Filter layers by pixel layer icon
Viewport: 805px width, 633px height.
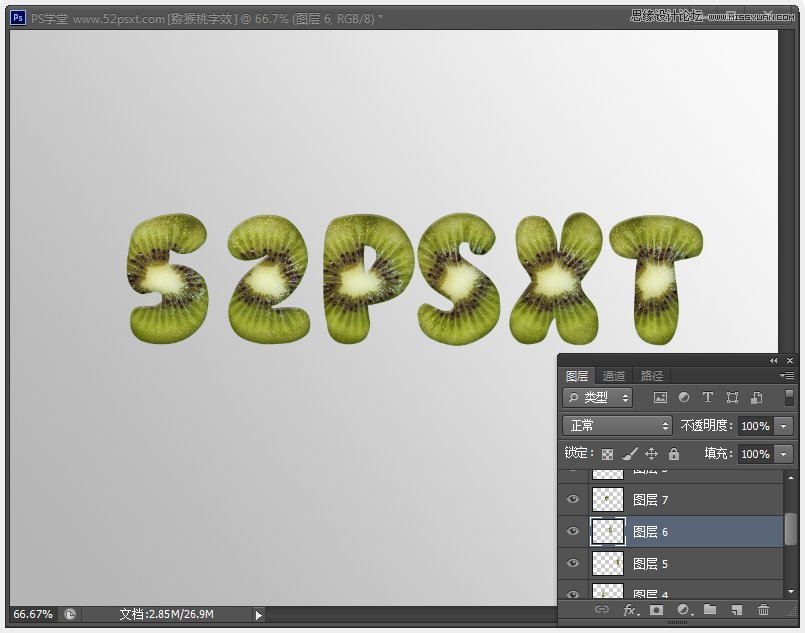[660, 397]
